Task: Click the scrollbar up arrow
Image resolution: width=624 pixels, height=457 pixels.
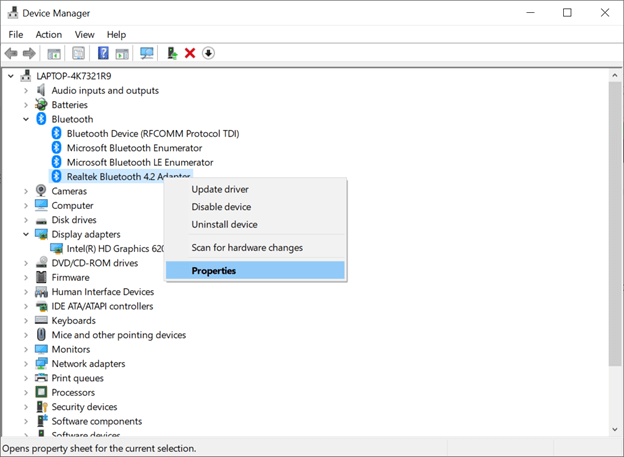Action: point(615,75)
